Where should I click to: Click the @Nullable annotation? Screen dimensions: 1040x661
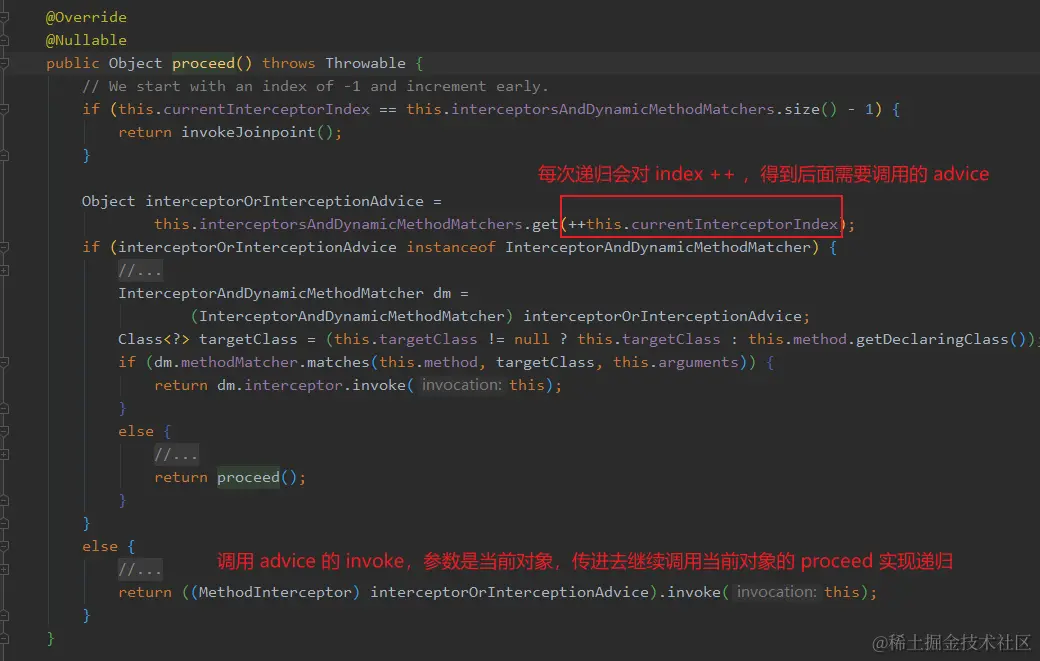85,39
